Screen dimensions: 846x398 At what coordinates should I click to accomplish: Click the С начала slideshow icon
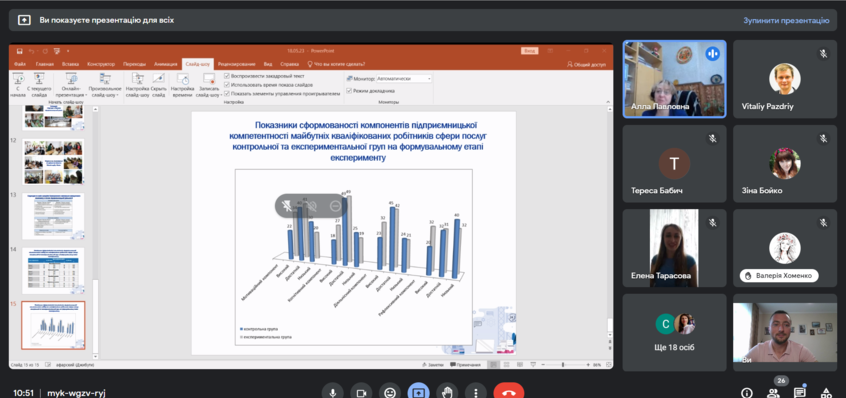coord(18,85)
